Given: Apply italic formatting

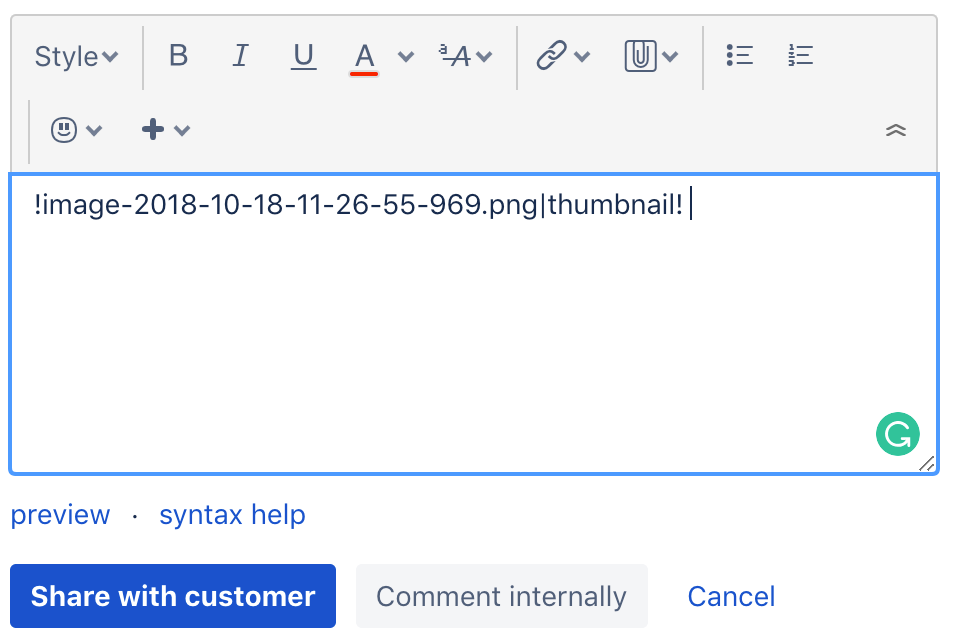Looking at the screenshot, I should tap(240, 56).
